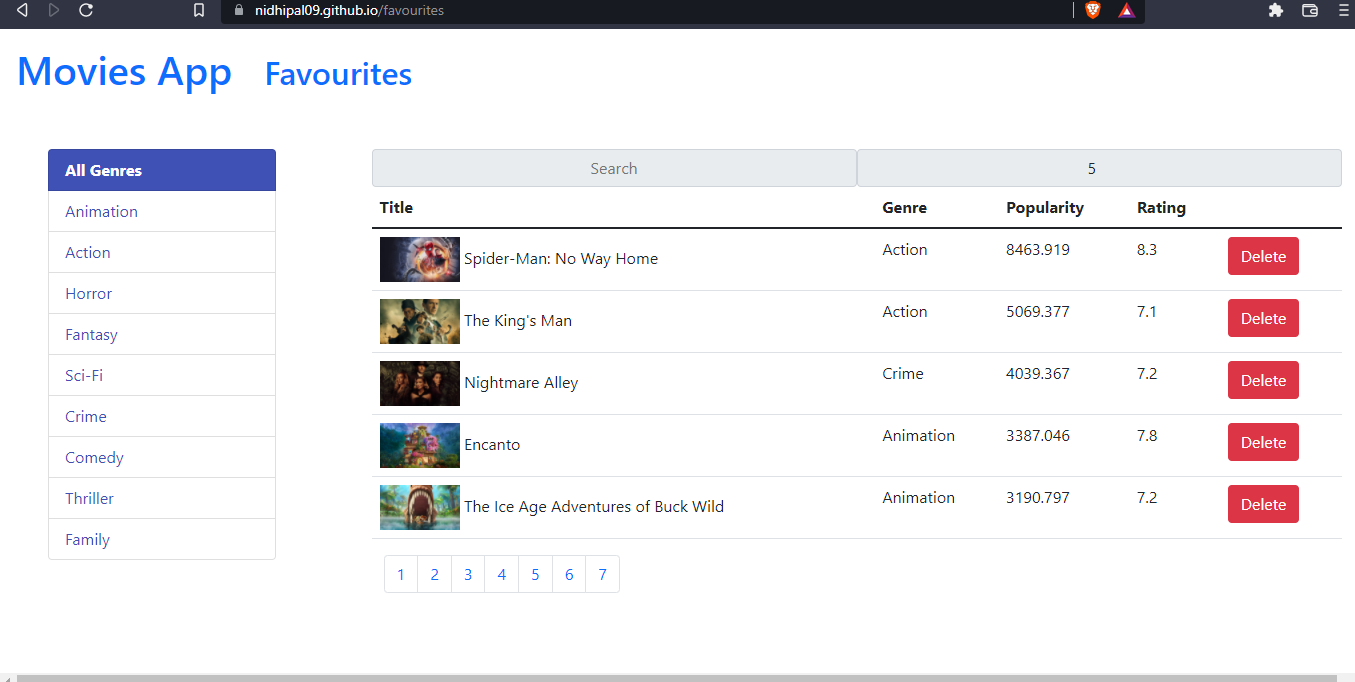Go to Movies App home link
Image resolution: width=1355 pixels, height=682 pixels.
tap(124, 72)
